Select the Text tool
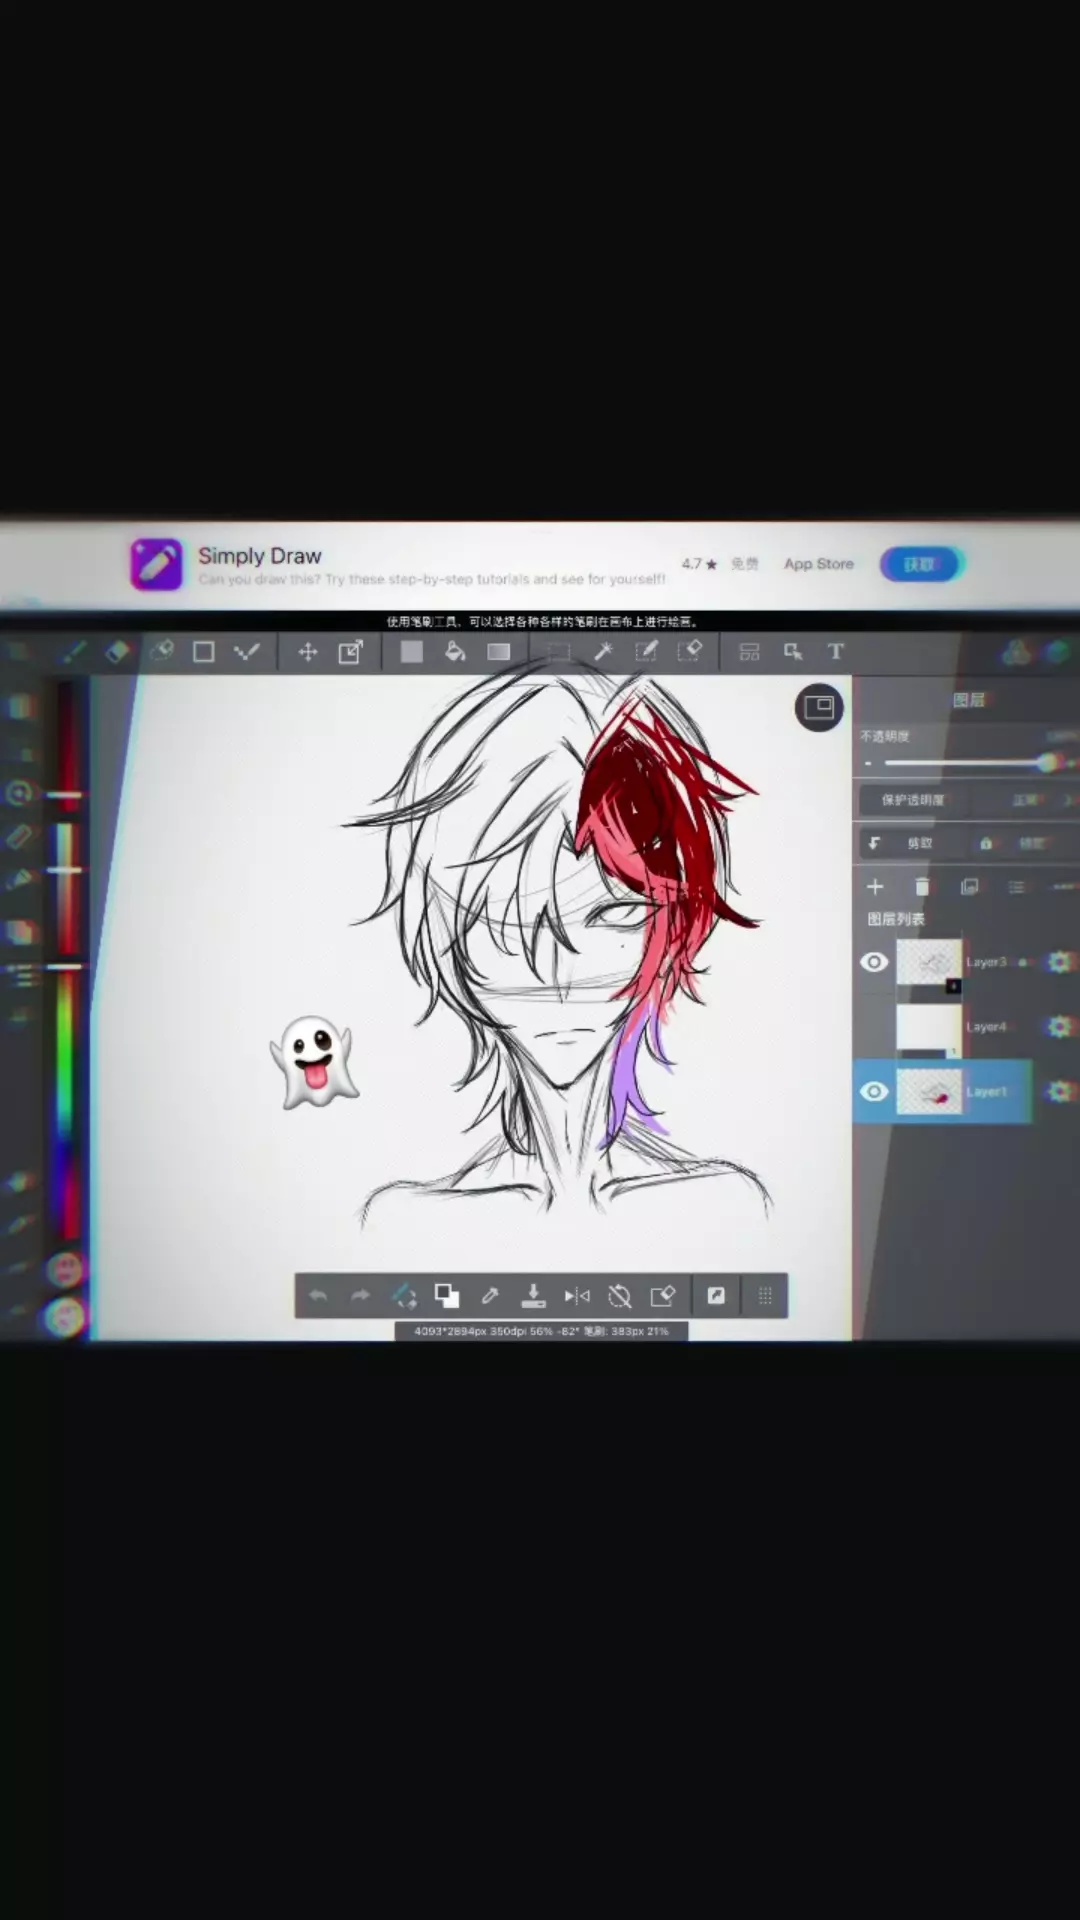Image resolution: width=1080 pixels, height=1920 pixels. 836,652
